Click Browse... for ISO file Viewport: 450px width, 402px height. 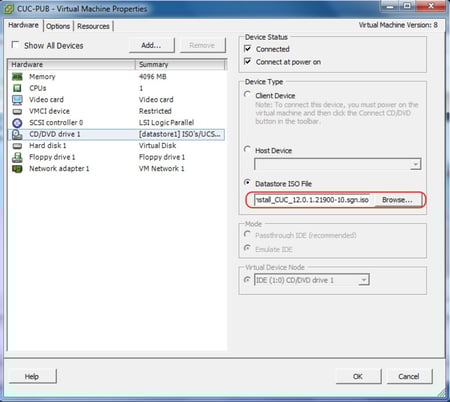[x=397, y=200]
